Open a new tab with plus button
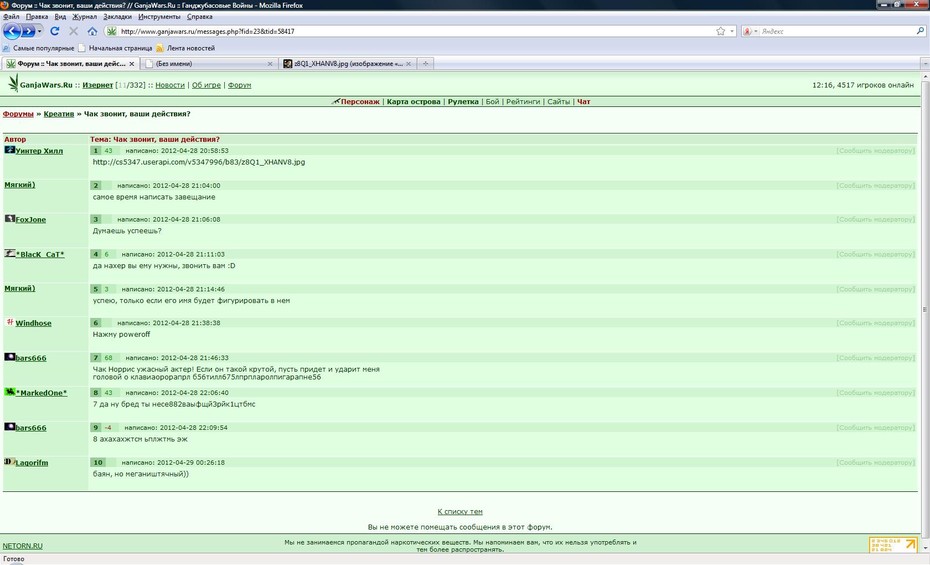 click(425, 63)
